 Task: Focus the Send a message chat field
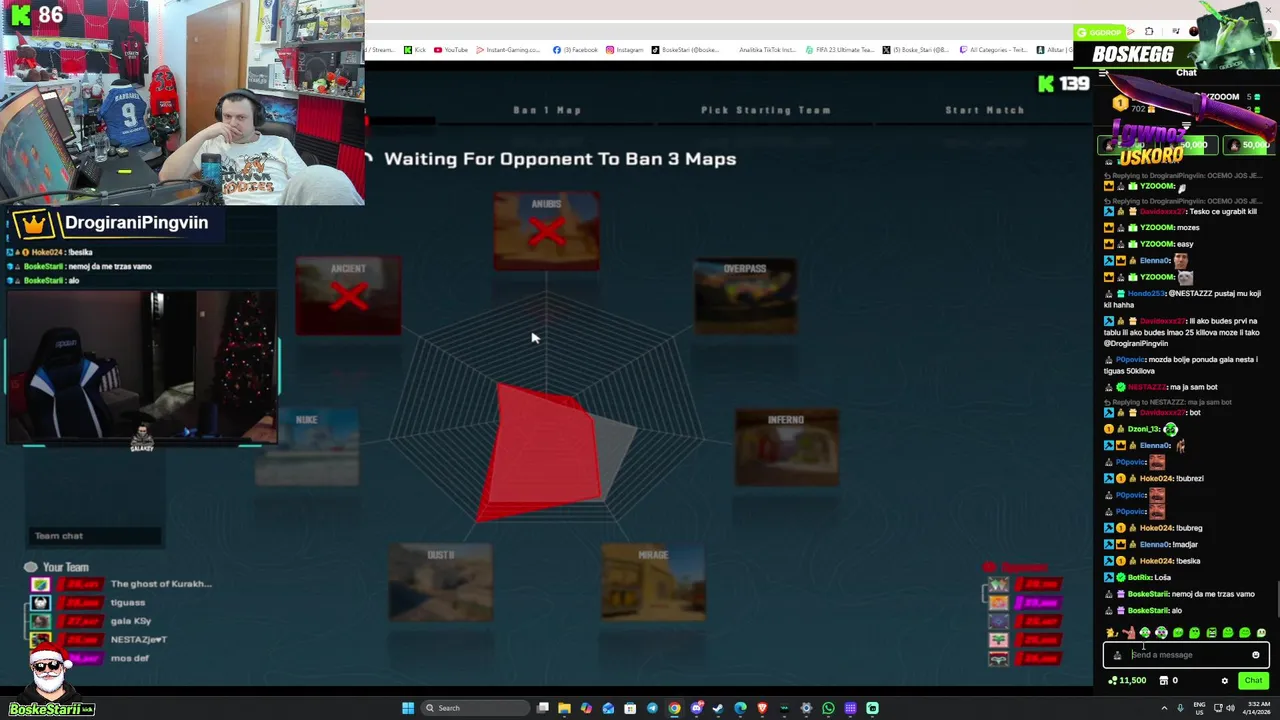click(x=1186, y=655)
